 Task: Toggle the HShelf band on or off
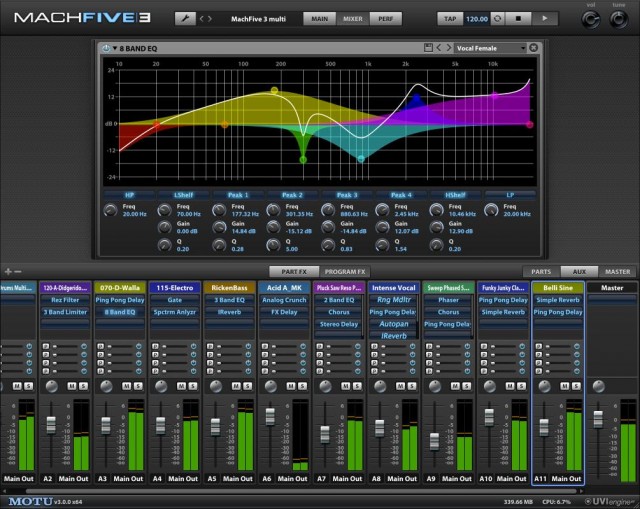point(454,195)
